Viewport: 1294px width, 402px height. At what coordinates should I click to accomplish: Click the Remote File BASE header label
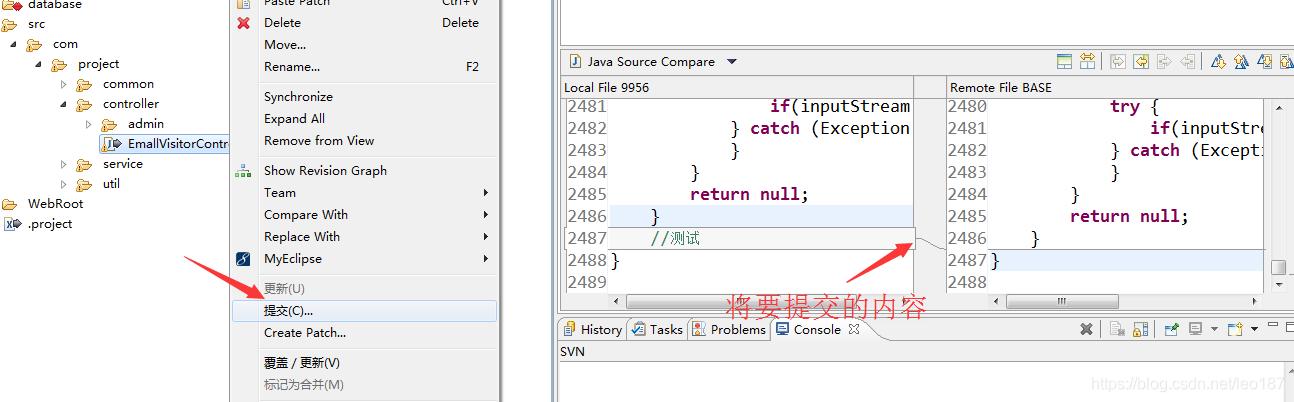[1000, 88]
